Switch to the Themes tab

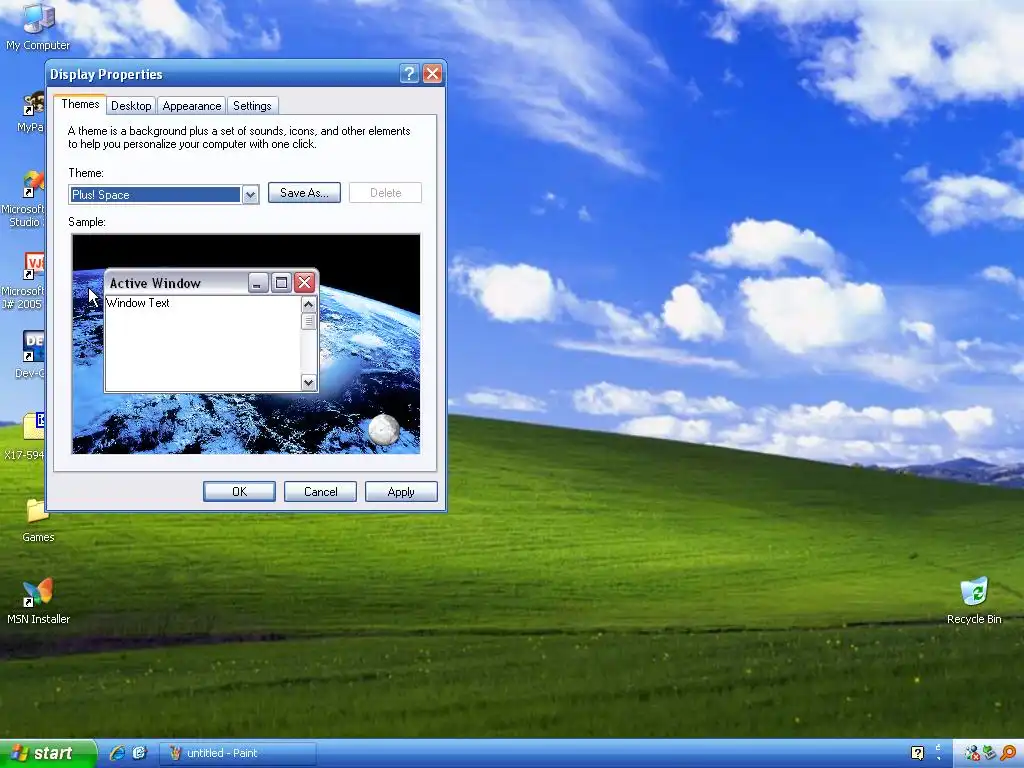(80, 104)
